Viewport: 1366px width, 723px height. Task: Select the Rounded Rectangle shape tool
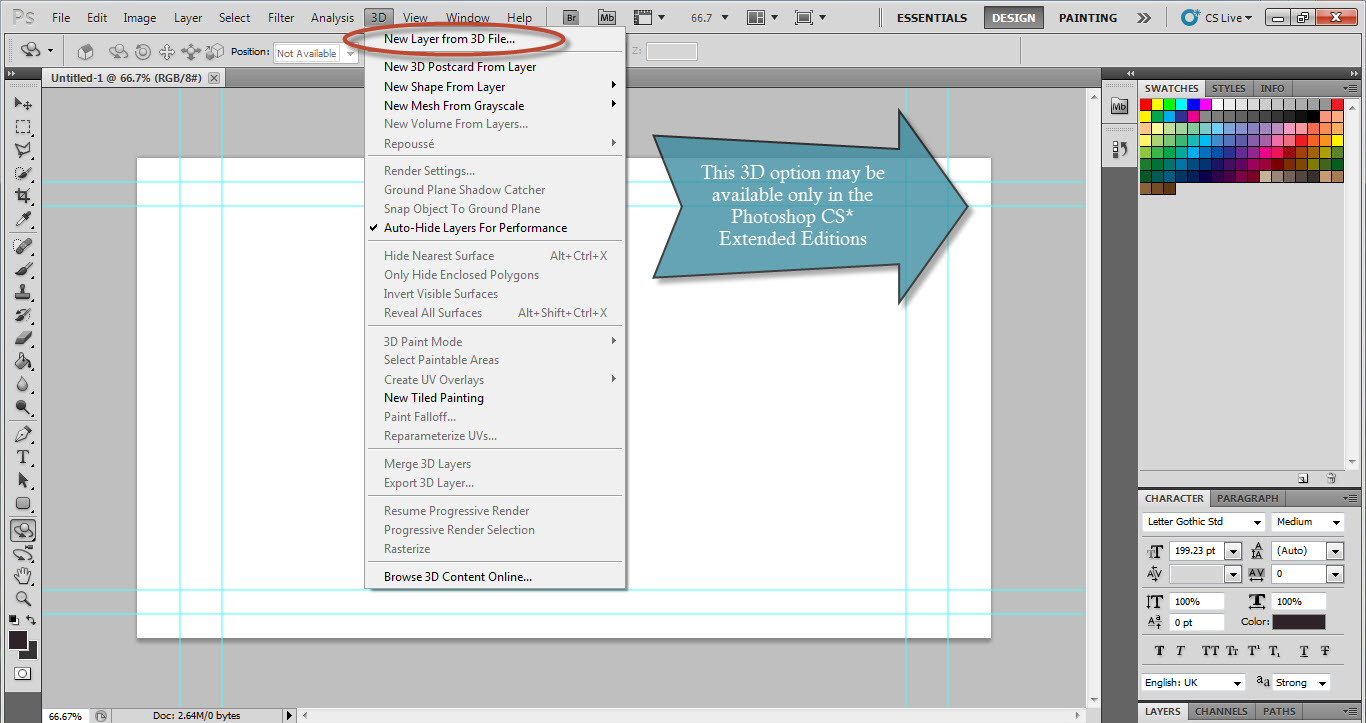pyautogui.click(x=22, y=503)
